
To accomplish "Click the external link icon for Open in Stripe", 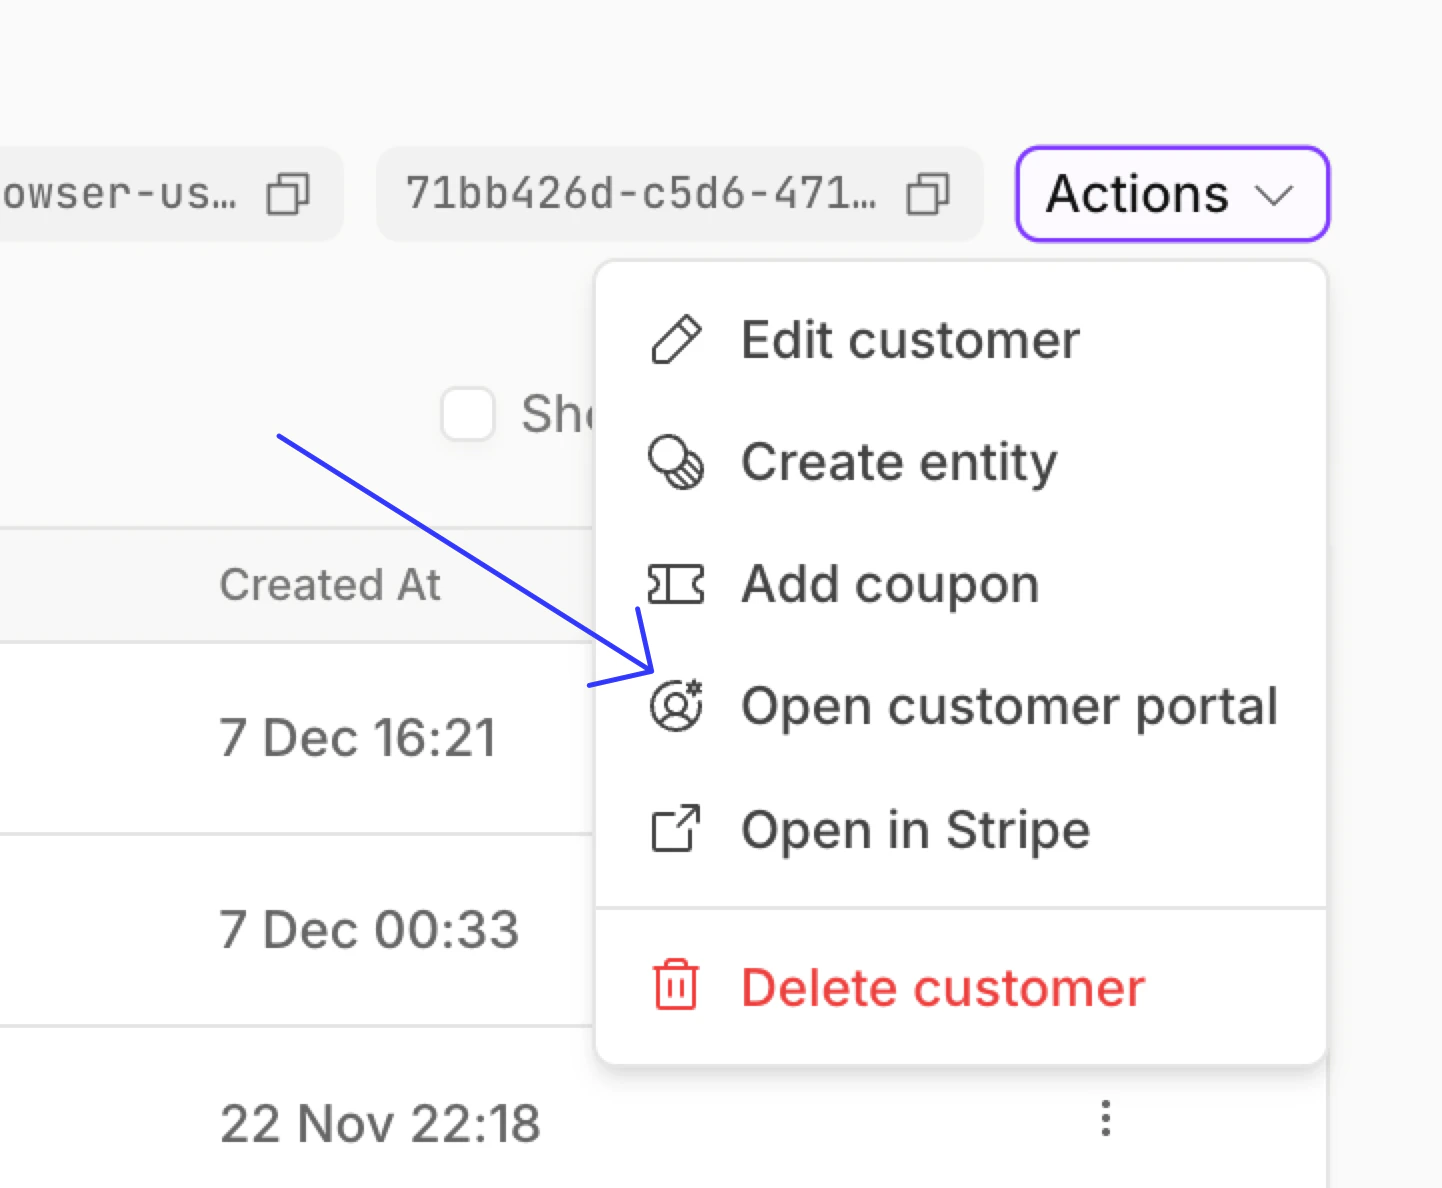I will [x=676, y=829].
